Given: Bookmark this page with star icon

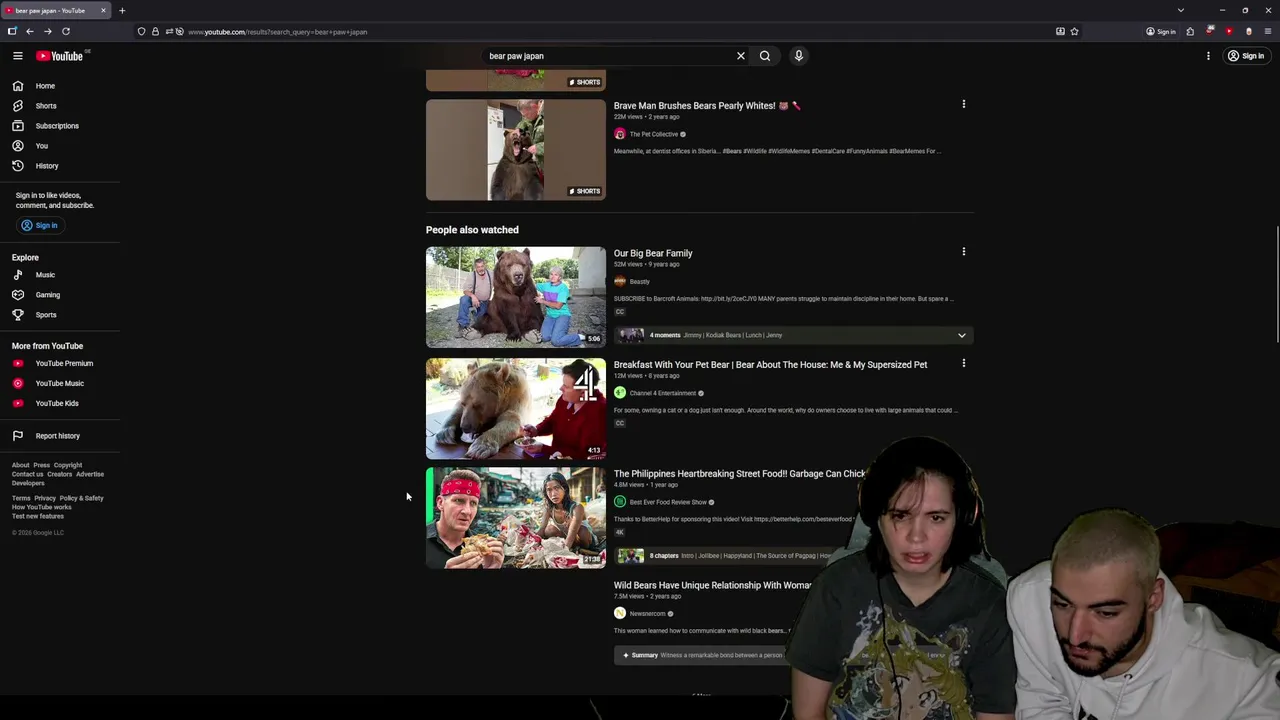Looking at the screenshot, I should pos(1075,31).
